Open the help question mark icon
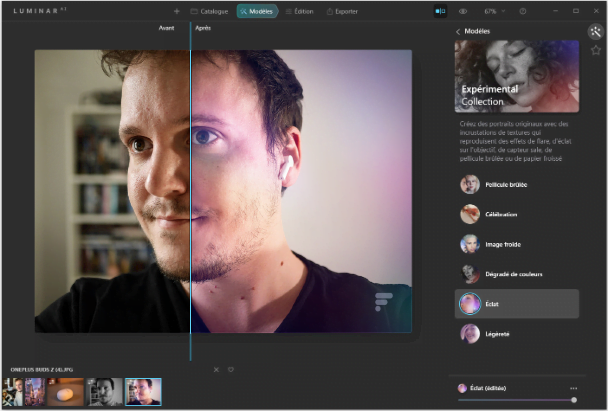Screen dimensions: 608x411 [x=523, y=11]
